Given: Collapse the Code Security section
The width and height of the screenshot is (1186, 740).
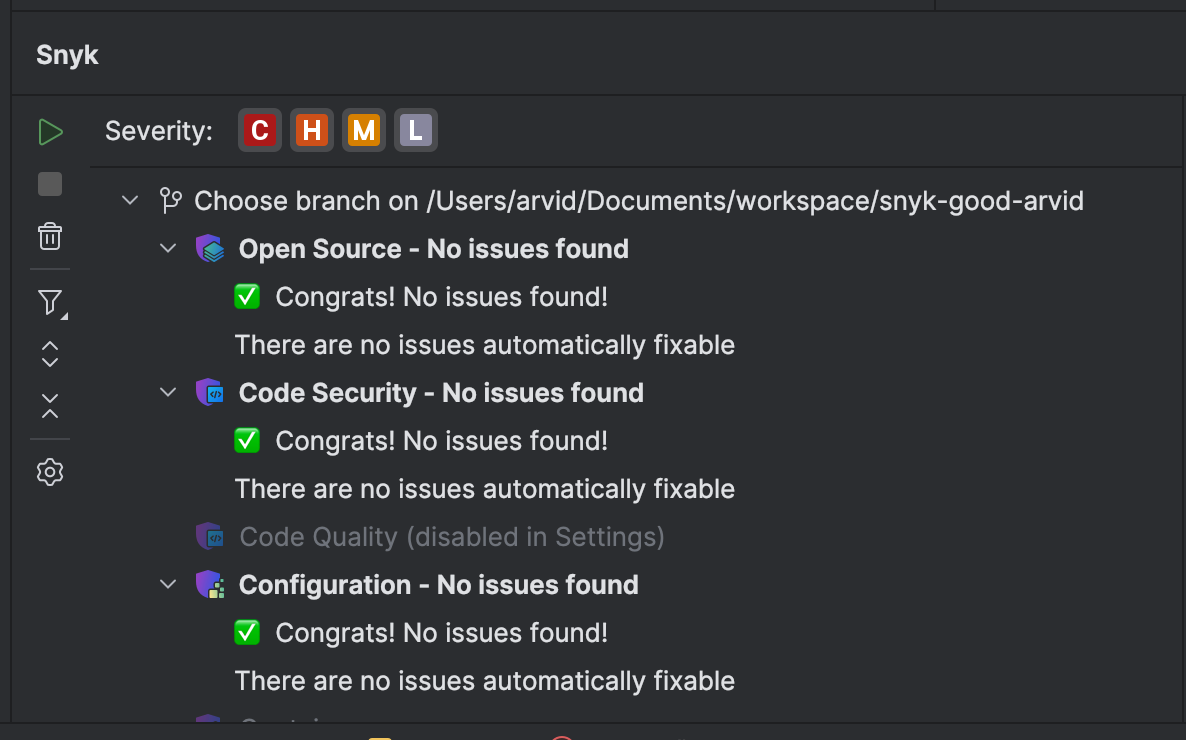Looking at the screenshot, I should (168, 393).
